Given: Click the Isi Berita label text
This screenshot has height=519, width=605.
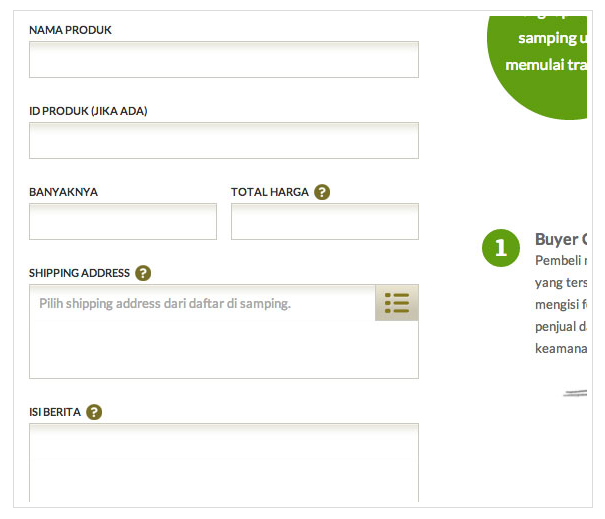Looking at the screenshot, I should pos(55,412).
